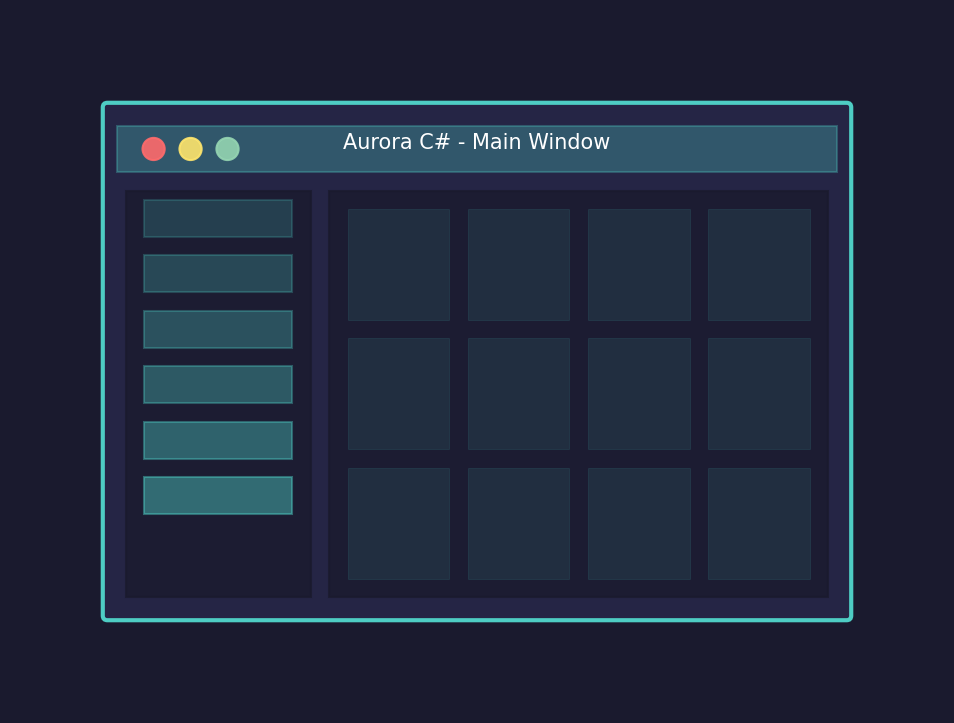Click the green maximize circle in title bar
Screen dimensions: 954x723
coord(227,149)
